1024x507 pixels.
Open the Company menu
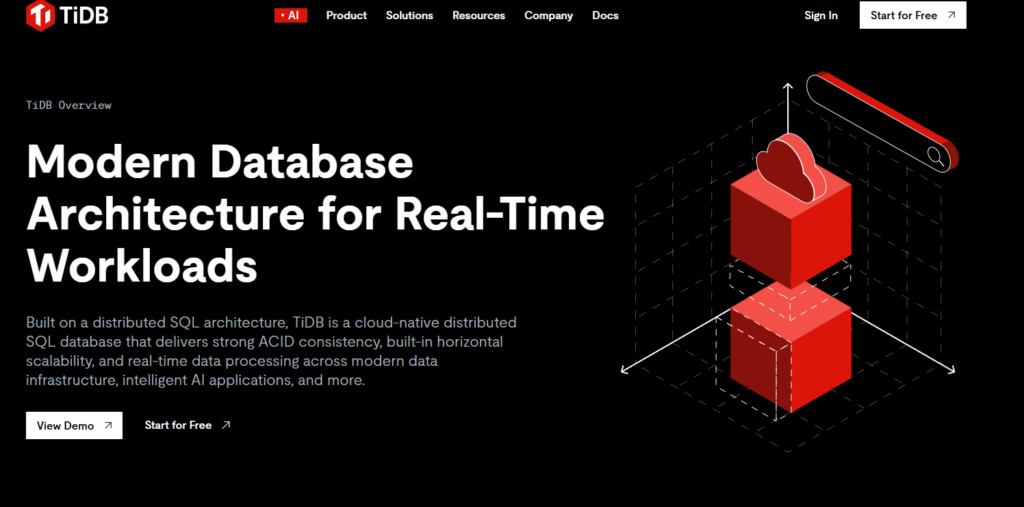549,15
